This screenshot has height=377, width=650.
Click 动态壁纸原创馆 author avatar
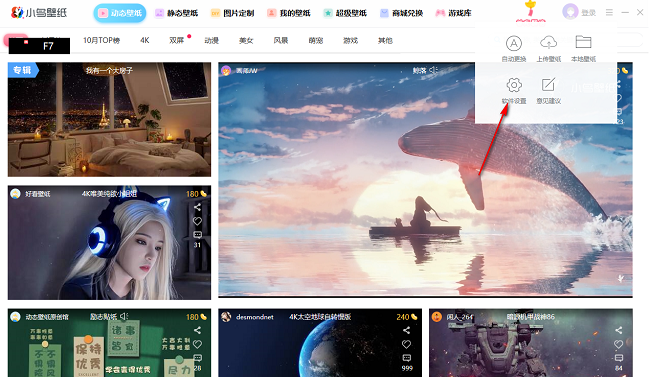point(15,317)
